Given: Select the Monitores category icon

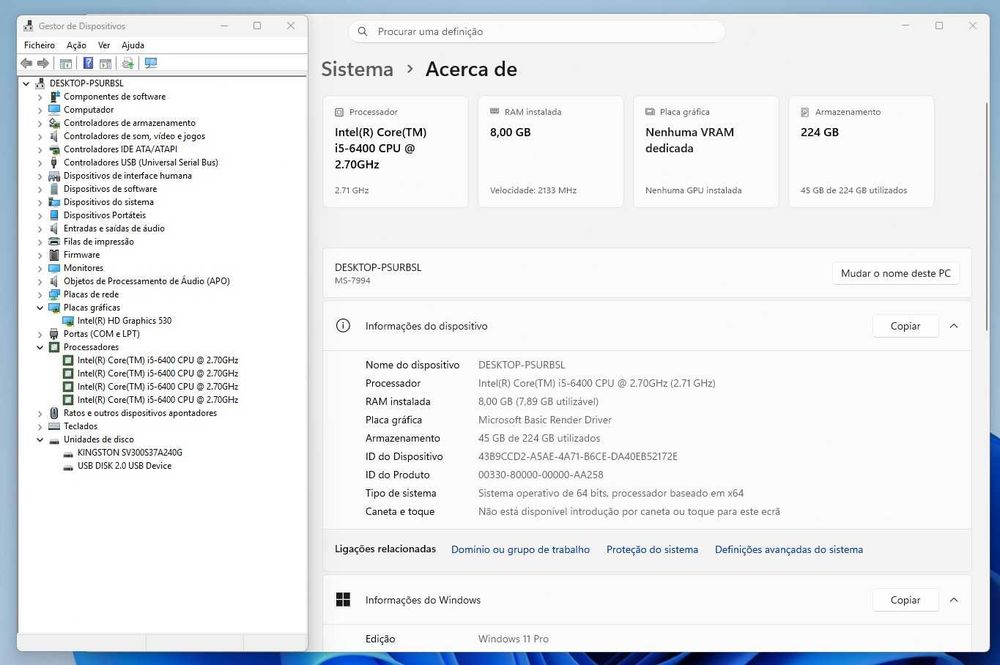Looking at the screenshot, I should (x=54, y=268).
